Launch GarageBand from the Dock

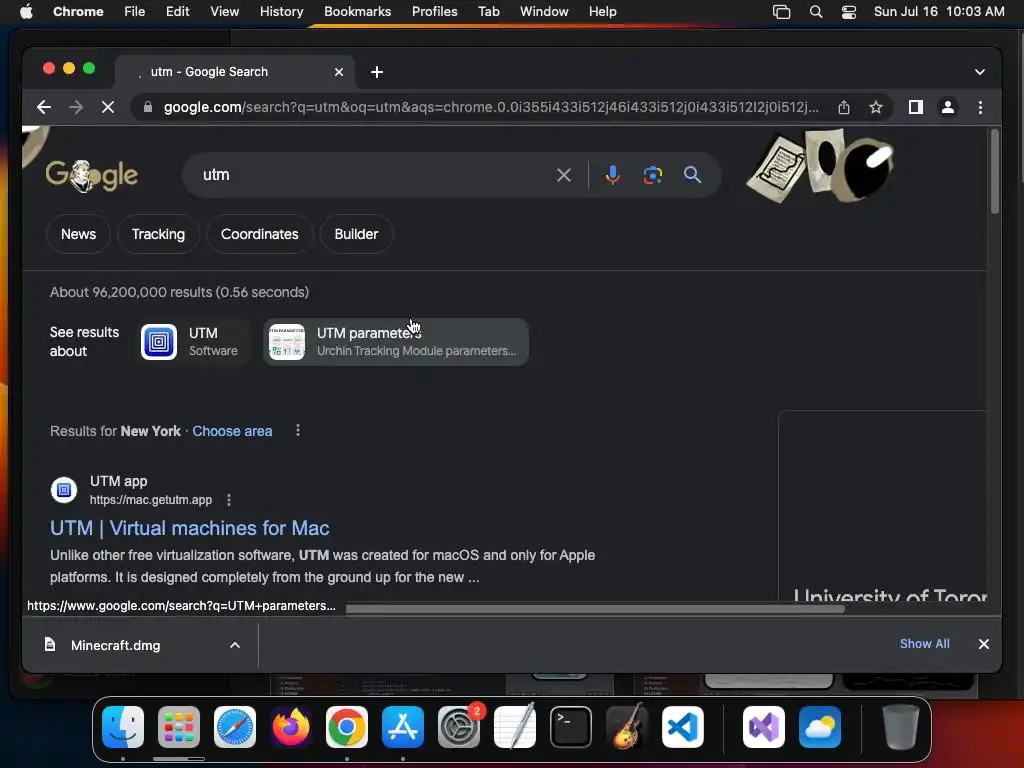[x=627, y=727]
